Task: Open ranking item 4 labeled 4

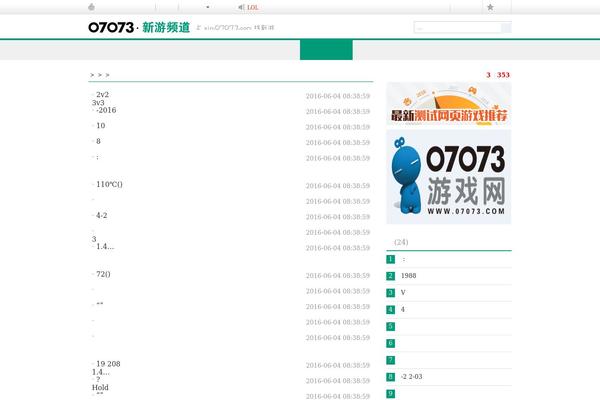Action: [403, 309]
